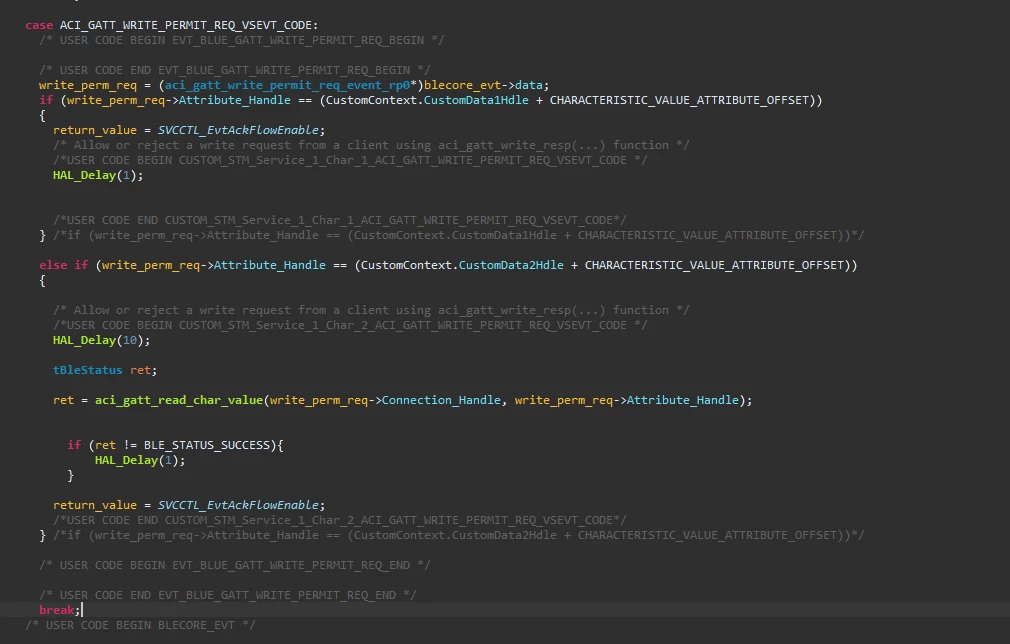
Task: Click the HAL_Delay(10) call
Action: click(x=101, y=340)
